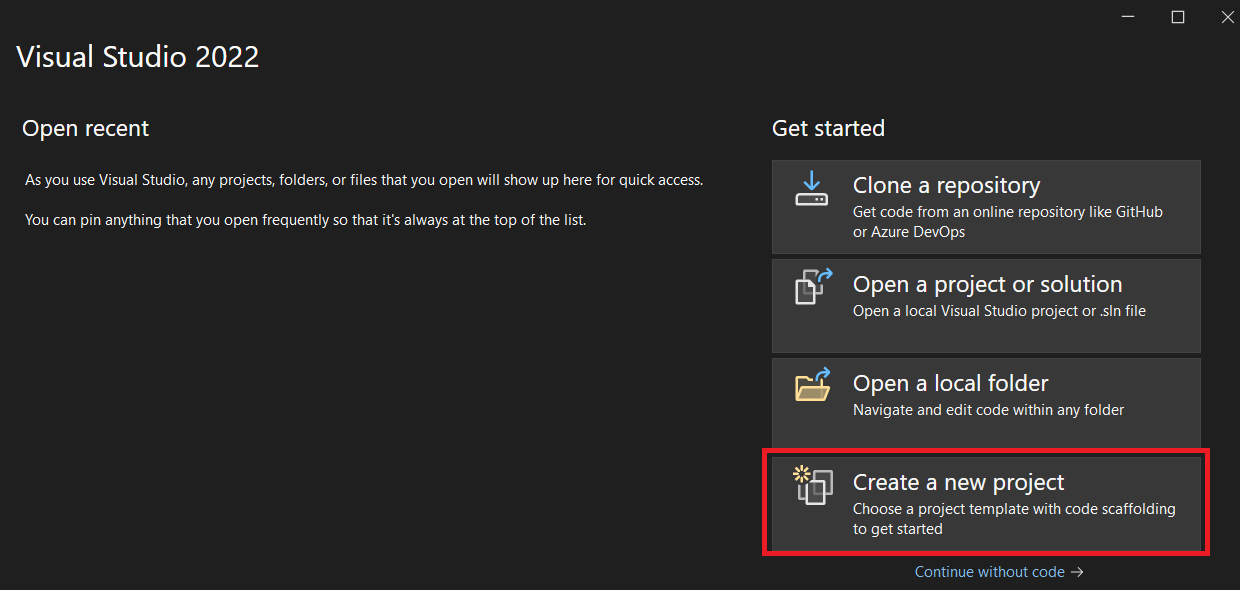Click the Clone a repository download icon
Screen dimensions: 1240x590
[812, 188]
